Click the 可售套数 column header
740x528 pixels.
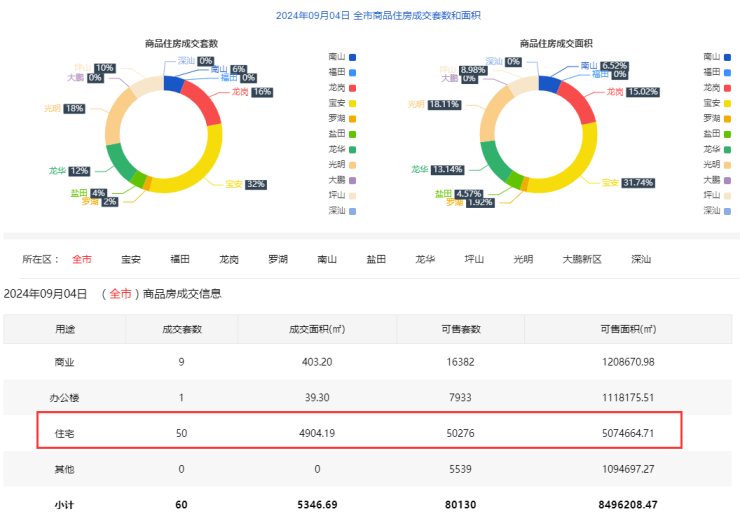click(462, 329)
